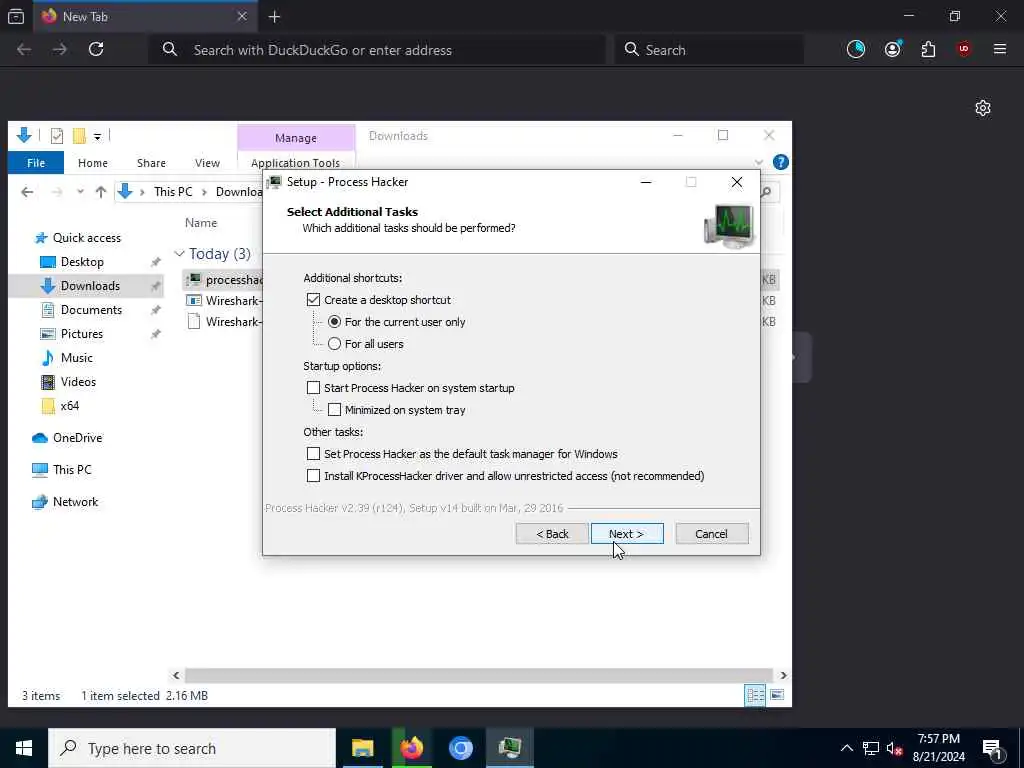The height and width of the screenshot is (768, 1024).
Task: Go back in File Explorer navigation
Action: click(27, 192)
